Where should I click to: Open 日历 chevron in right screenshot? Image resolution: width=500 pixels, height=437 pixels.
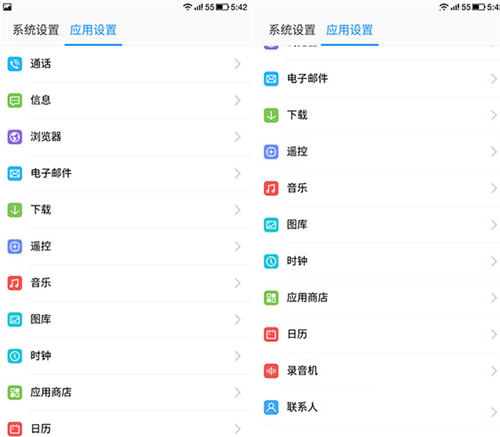pyautogui.click(x=494, y=334)
